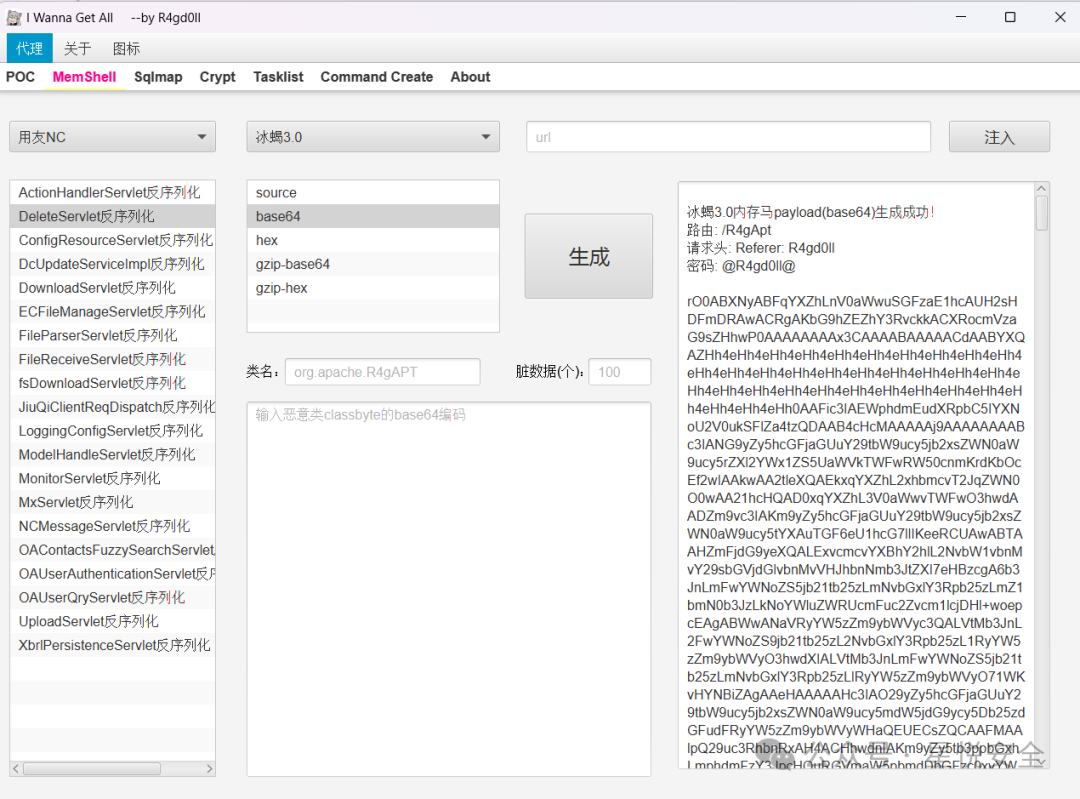Screen dimensions: 1080x799
Task: Click left arrow of servlet list scrollbar
Action: pos(16,768)
